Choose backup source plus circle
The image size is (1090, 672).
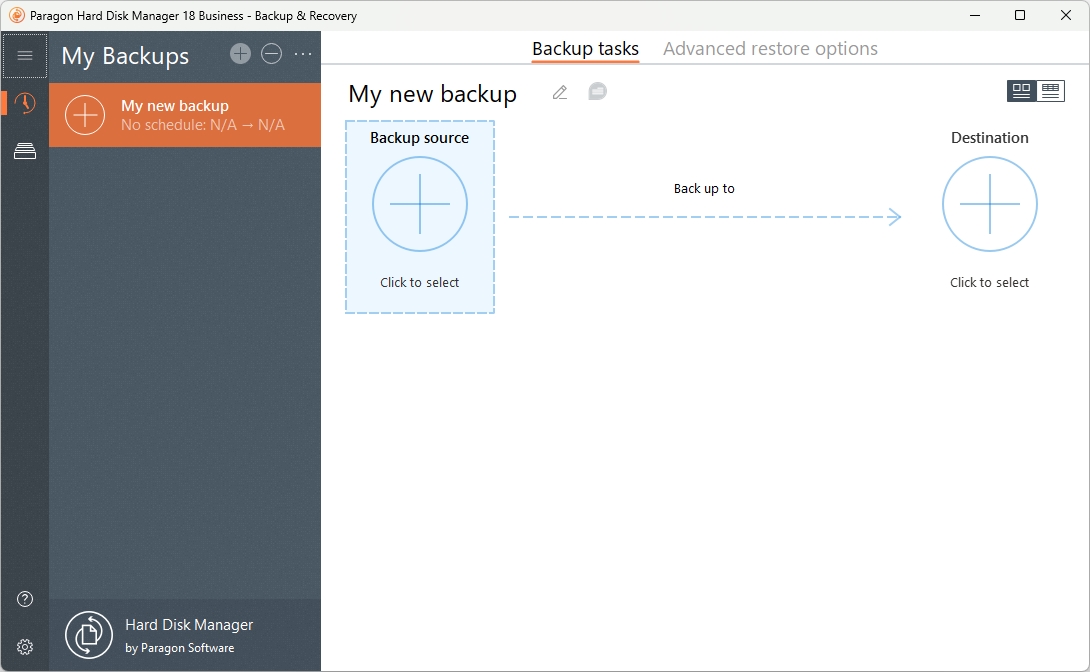(420, 204)
